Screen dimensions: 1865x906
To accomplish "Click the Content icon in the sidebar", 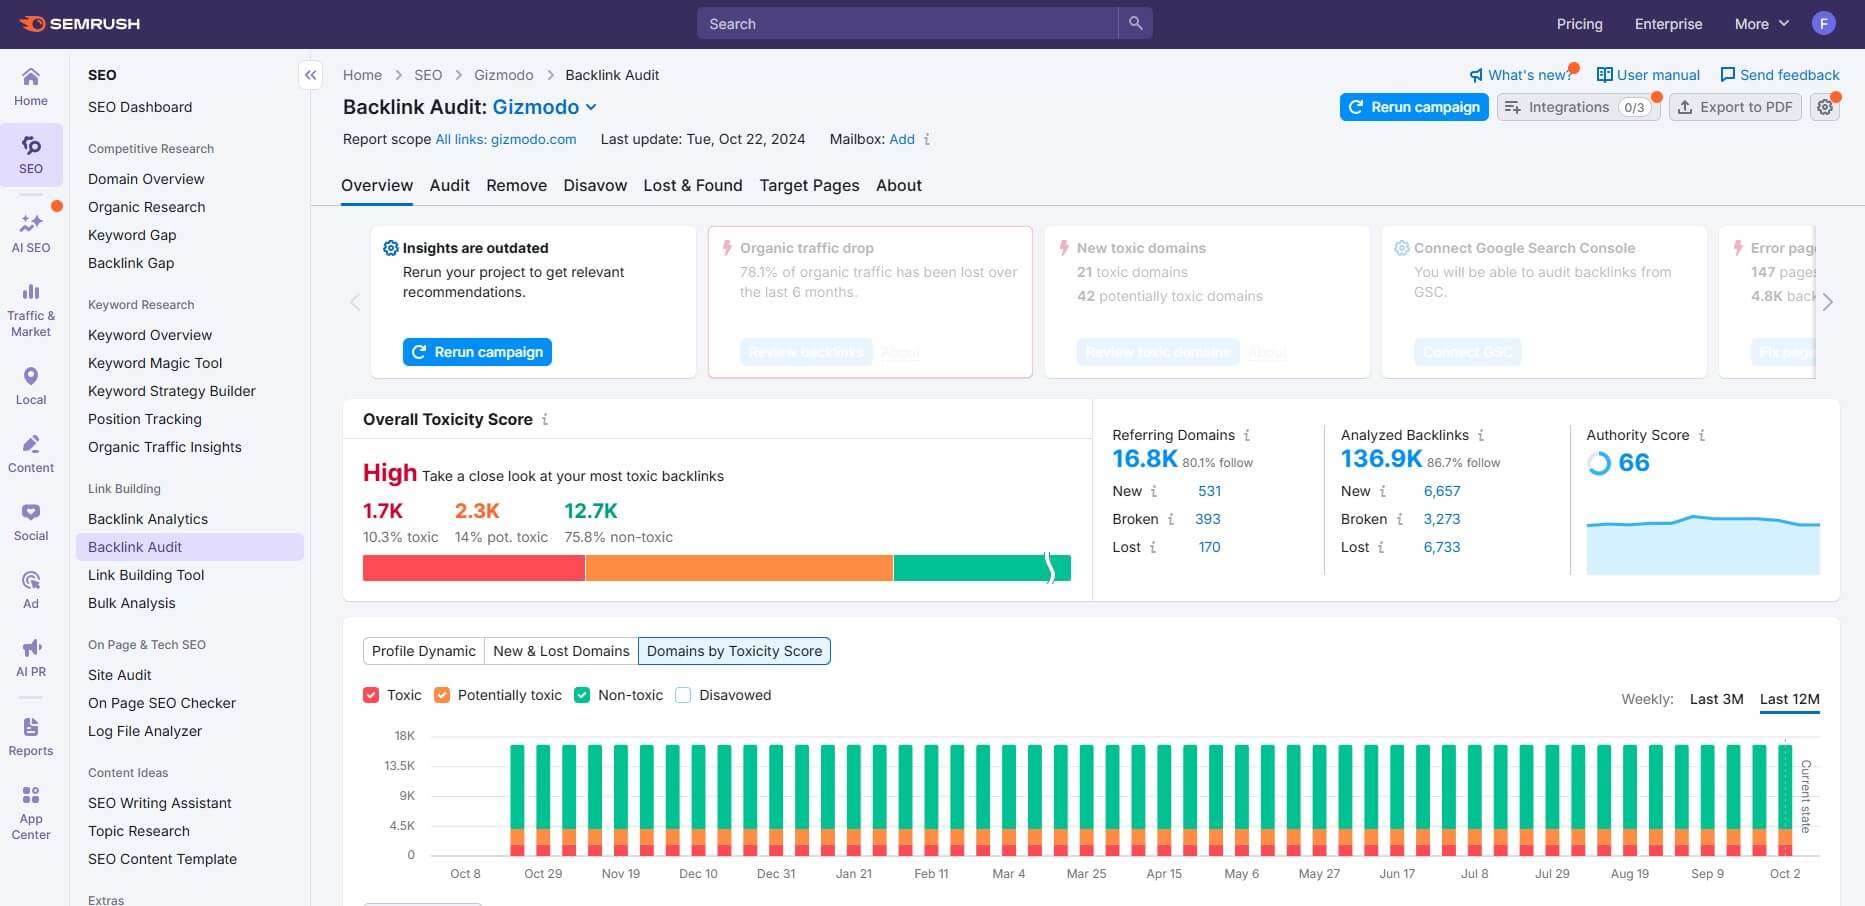I will [31, 453].
